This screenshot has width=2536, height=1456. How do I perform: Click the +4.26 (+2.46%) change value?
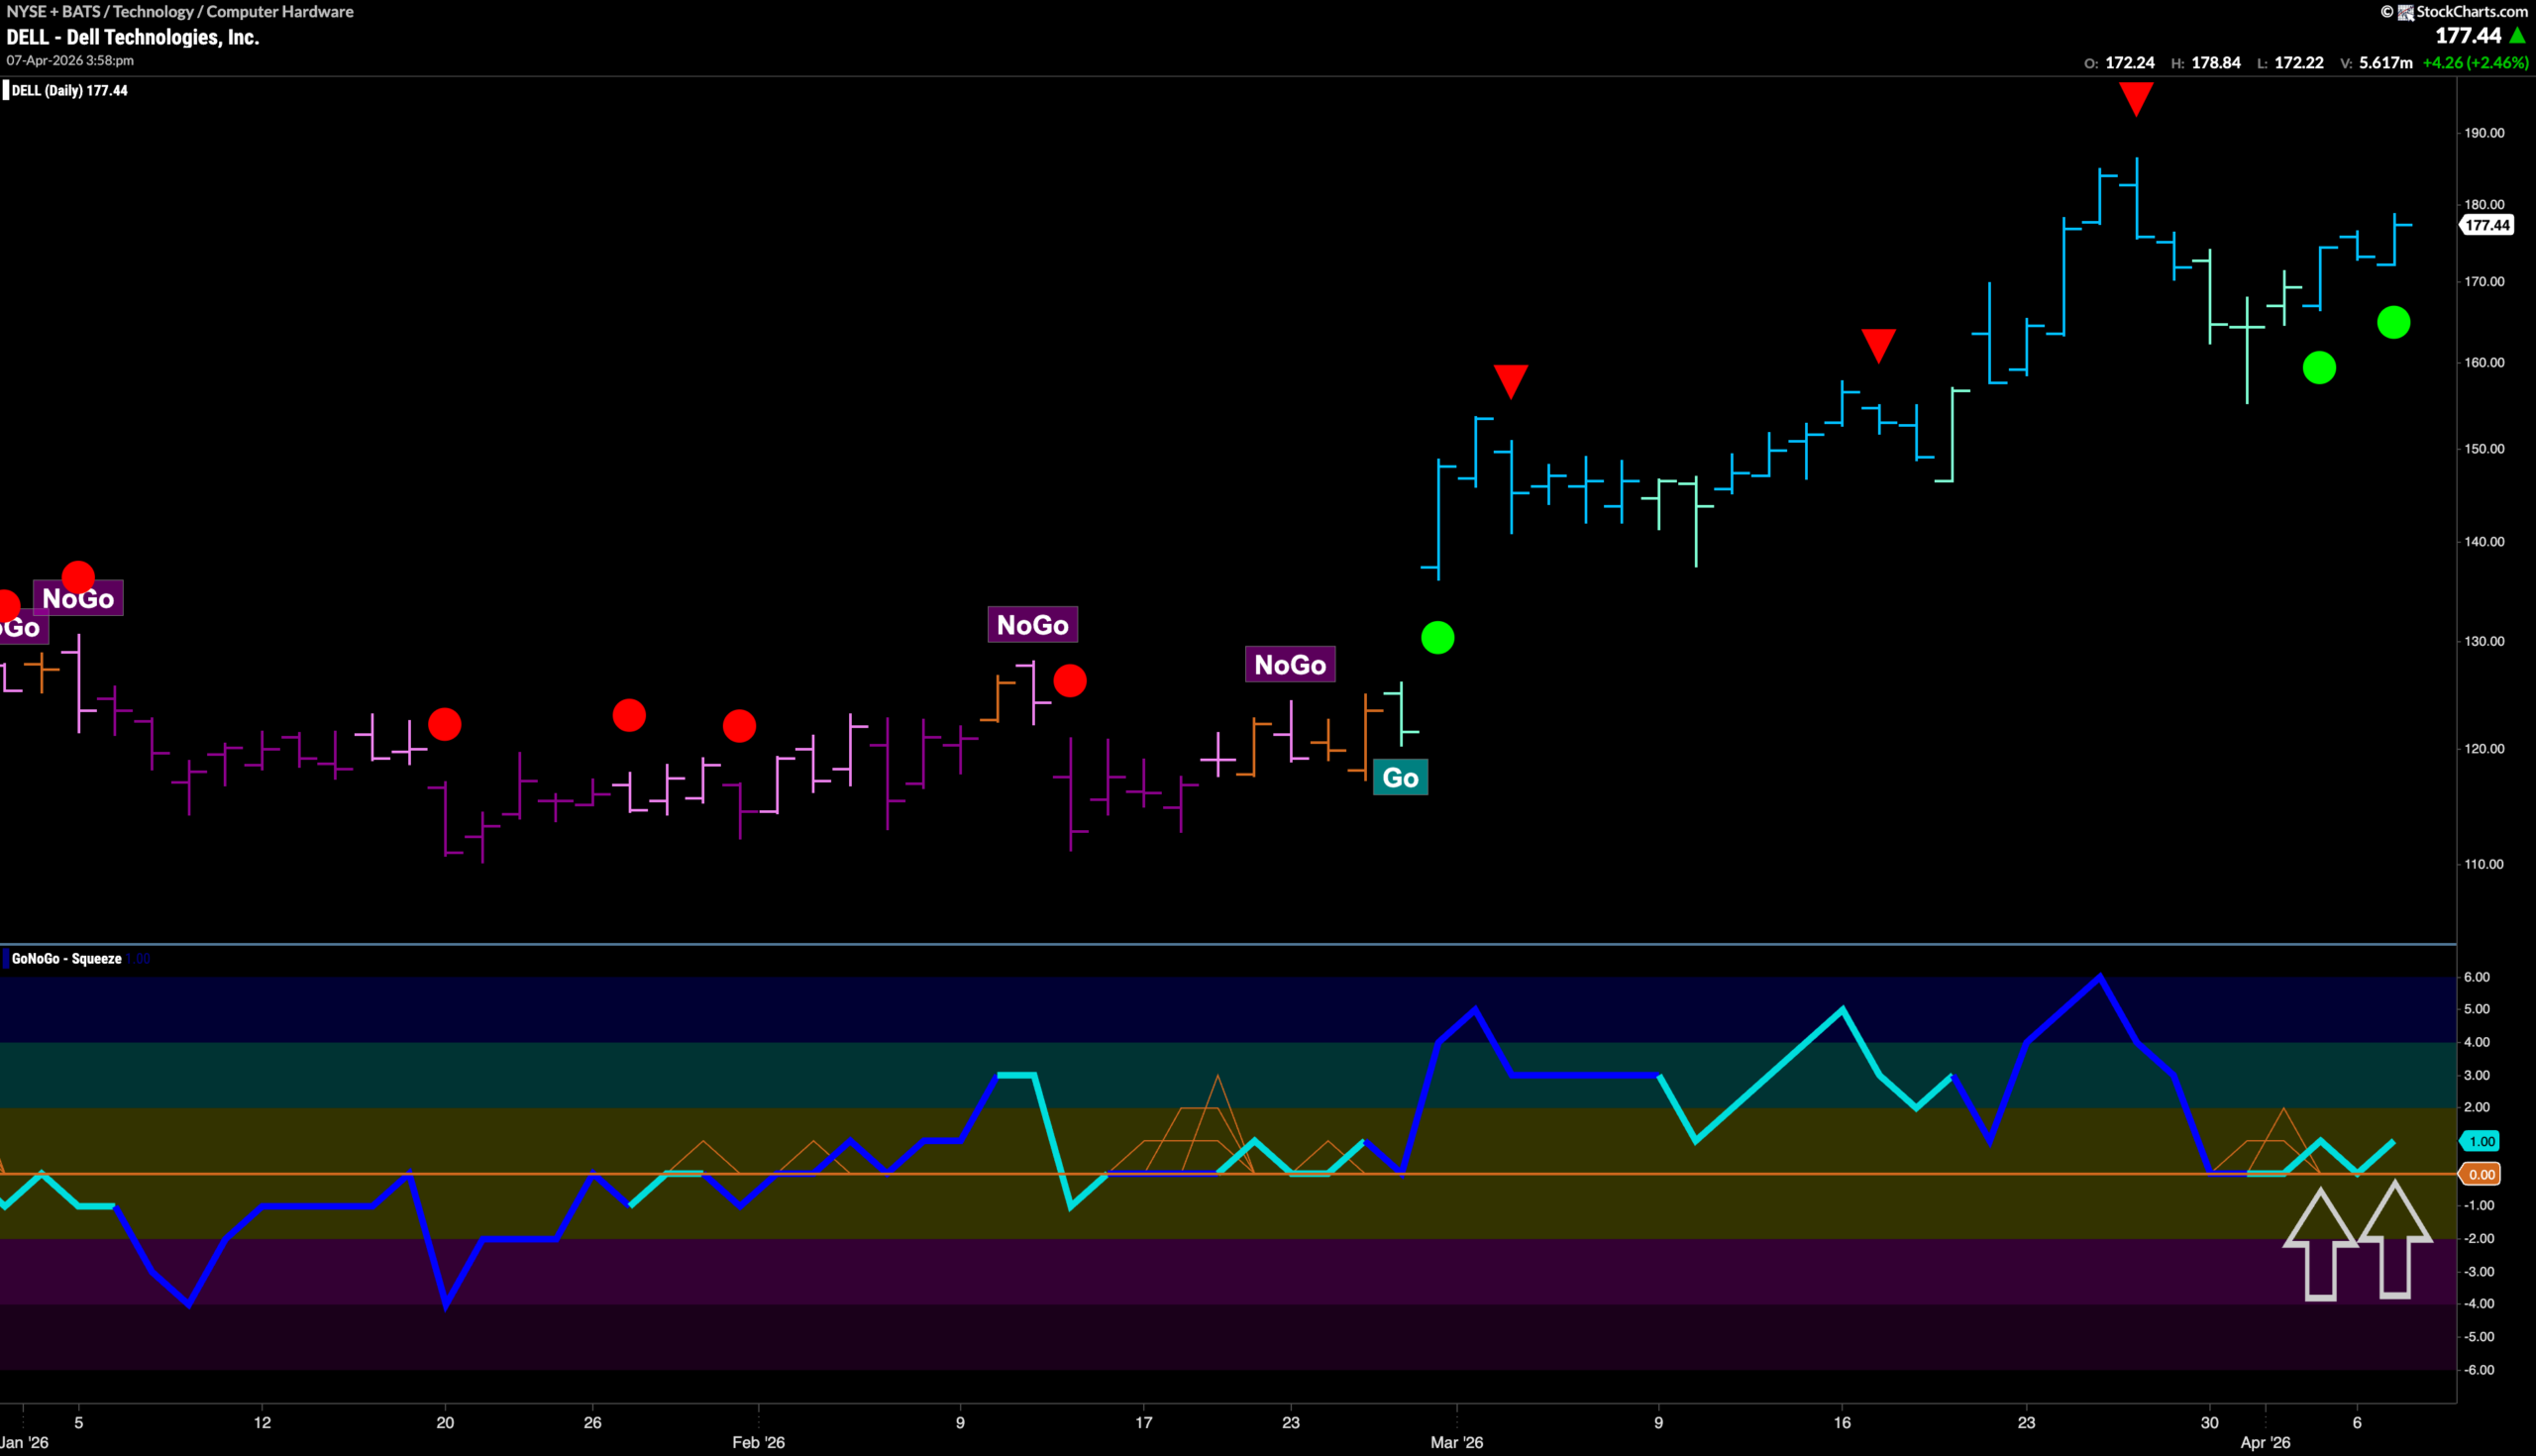click(x=2476, y=62)
